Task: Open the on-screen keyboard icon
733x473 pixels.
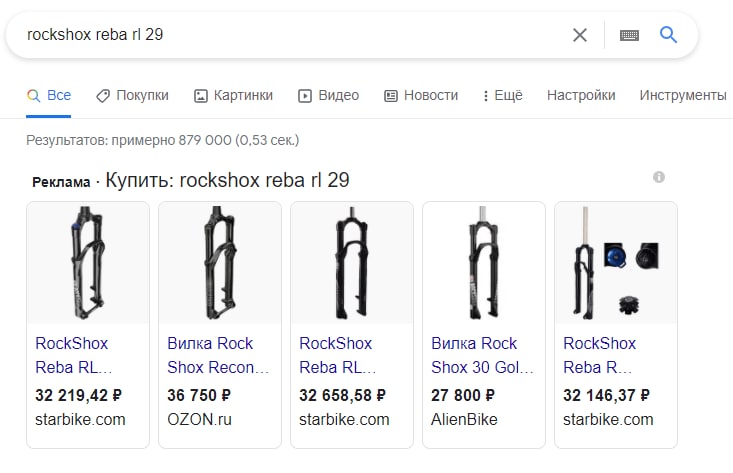Action: [x=629, y=35]
